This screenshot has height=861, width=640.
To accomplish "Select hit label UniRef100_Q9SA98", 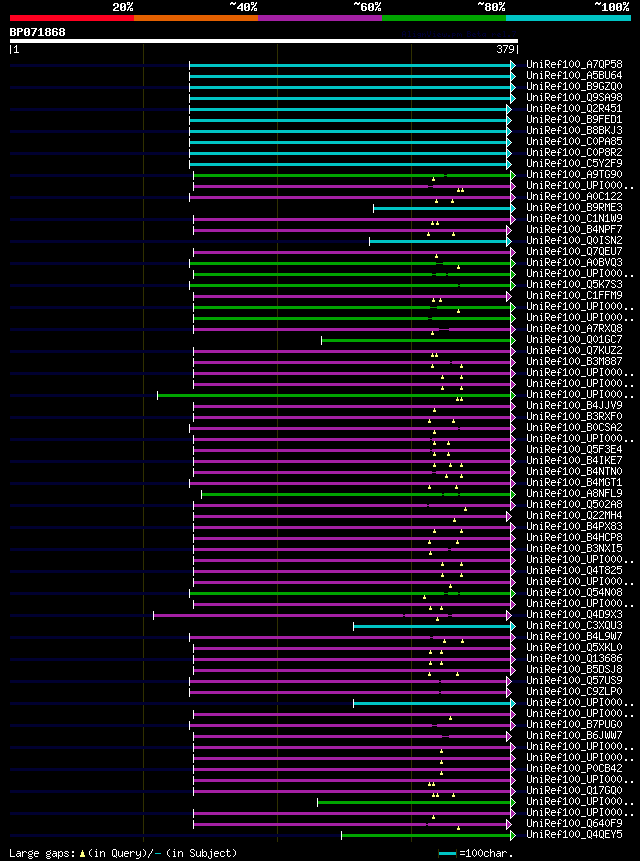I will pos(574,98).
